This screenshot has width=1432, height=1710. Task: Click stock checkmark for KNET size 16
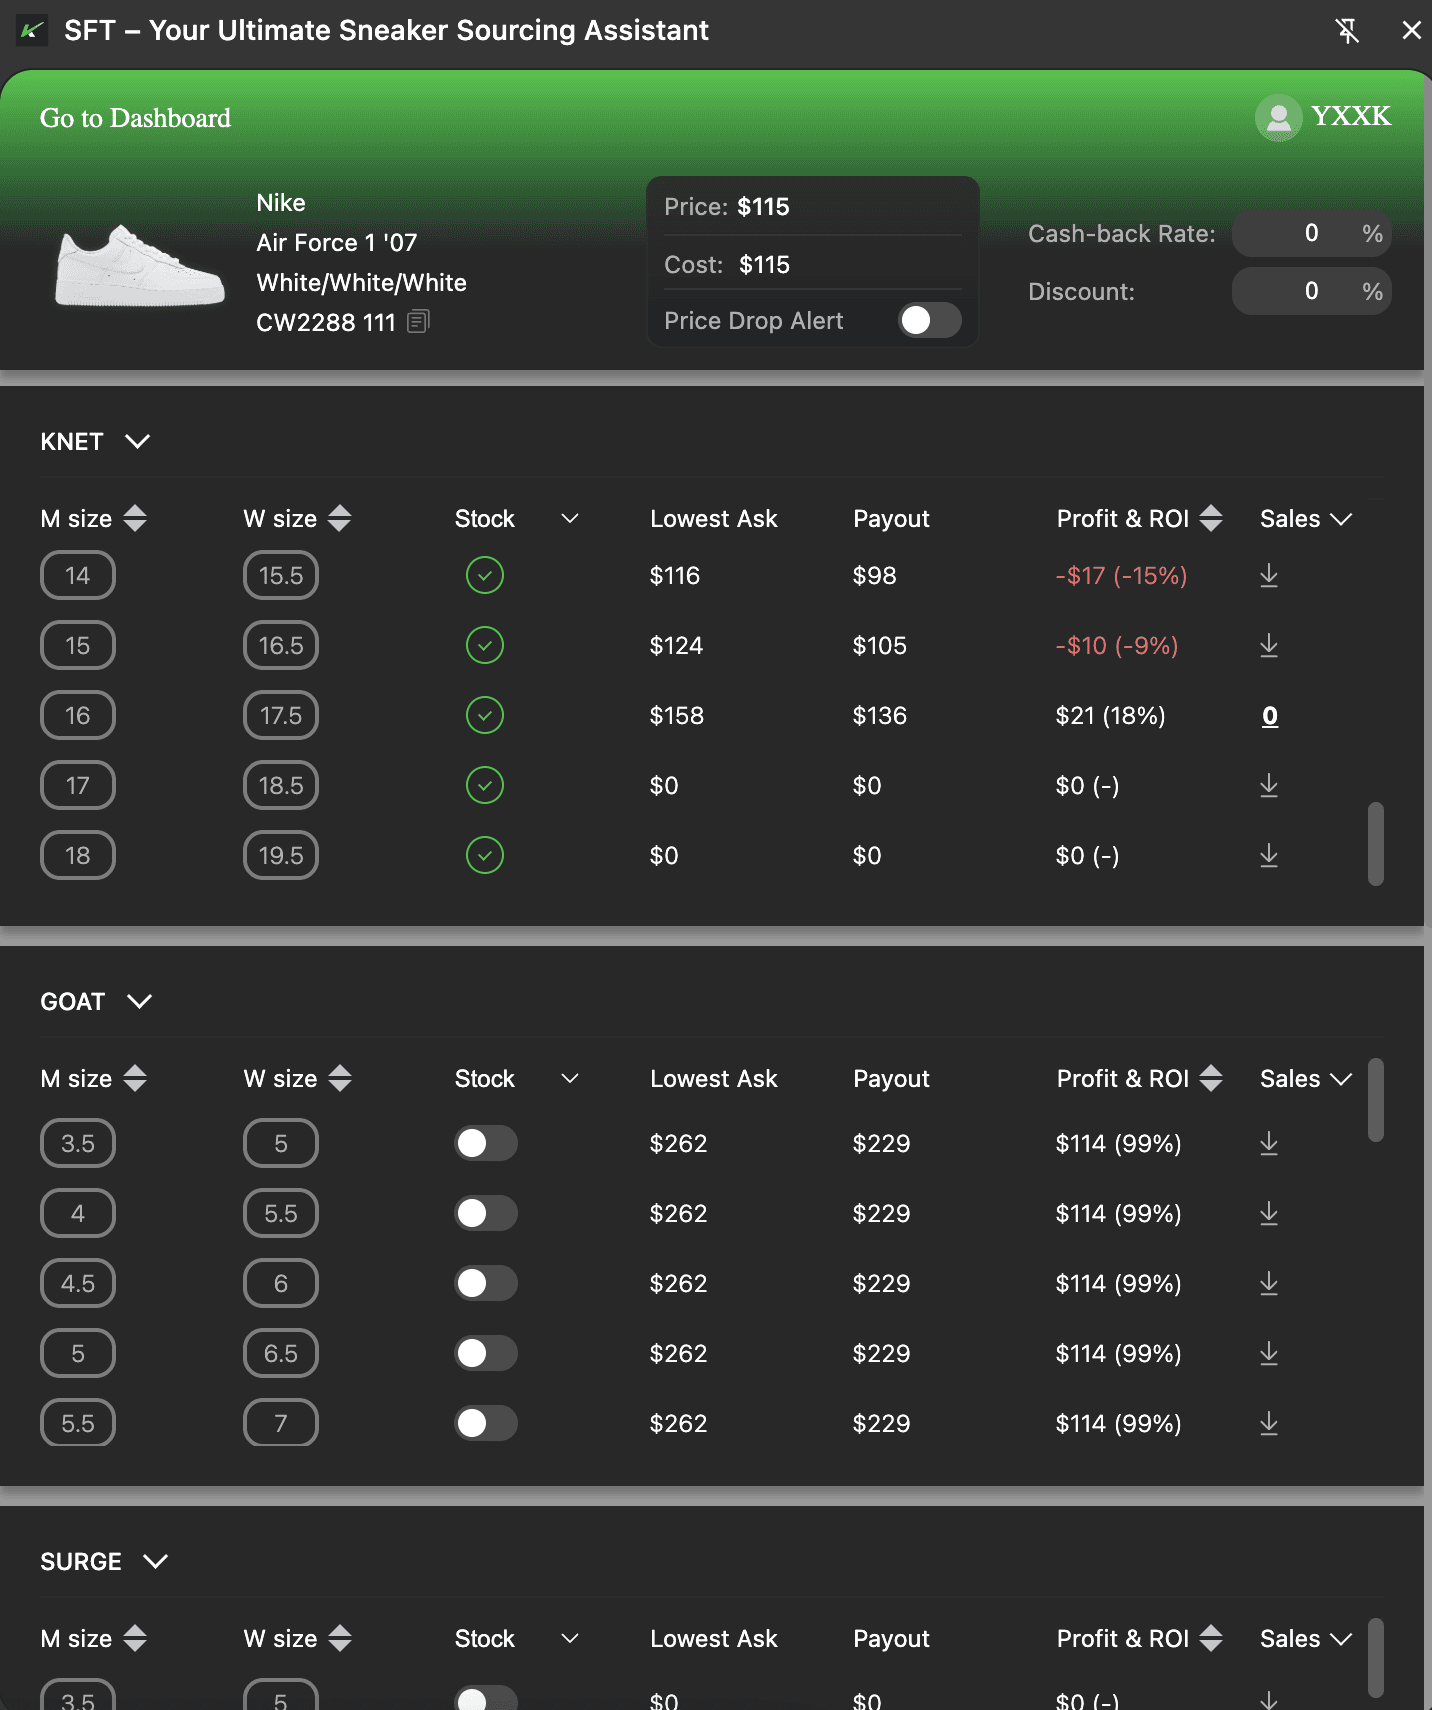(x=485, y=715)
